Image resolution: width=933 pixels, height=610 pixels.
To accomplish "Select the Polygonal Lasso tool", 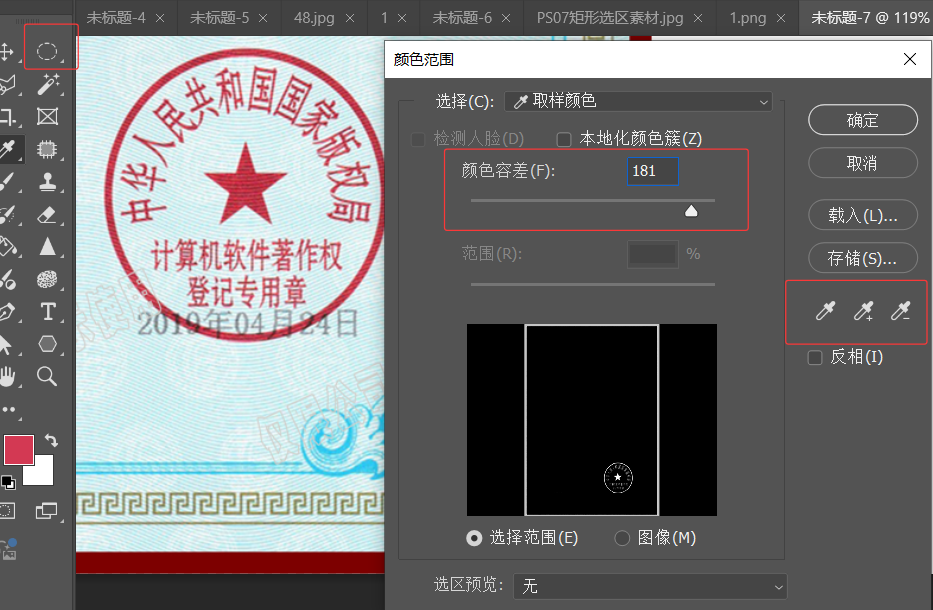I will tap(7, 85).
